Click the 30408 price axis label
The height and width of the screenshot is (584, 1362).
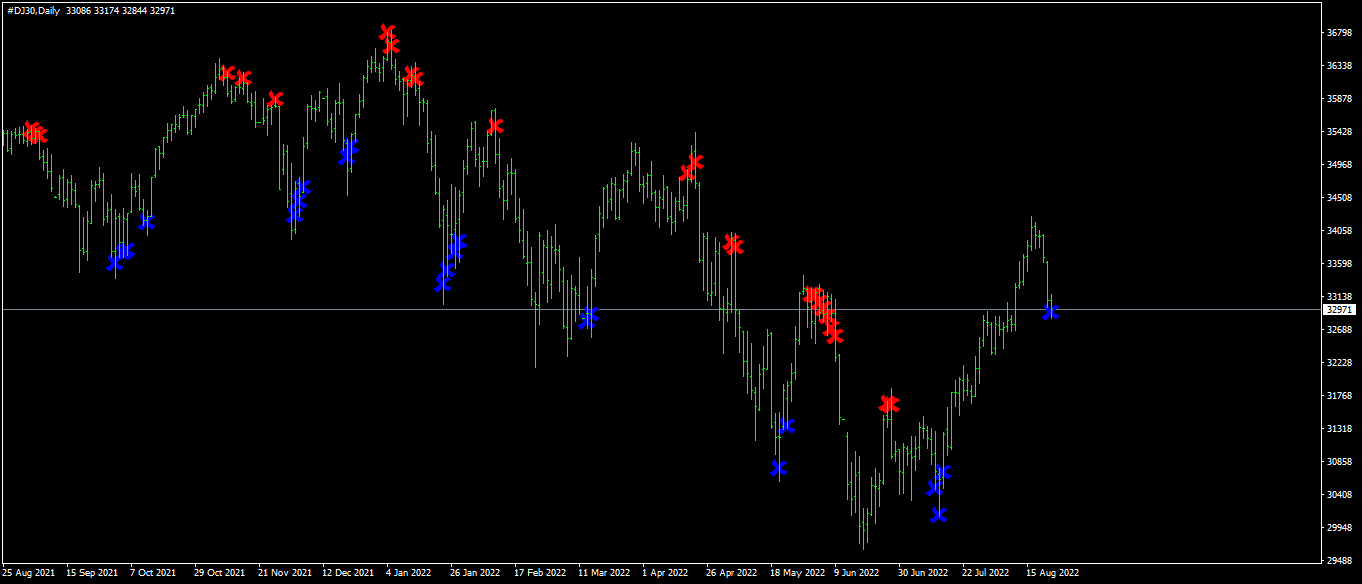[x=1339, y=495]
